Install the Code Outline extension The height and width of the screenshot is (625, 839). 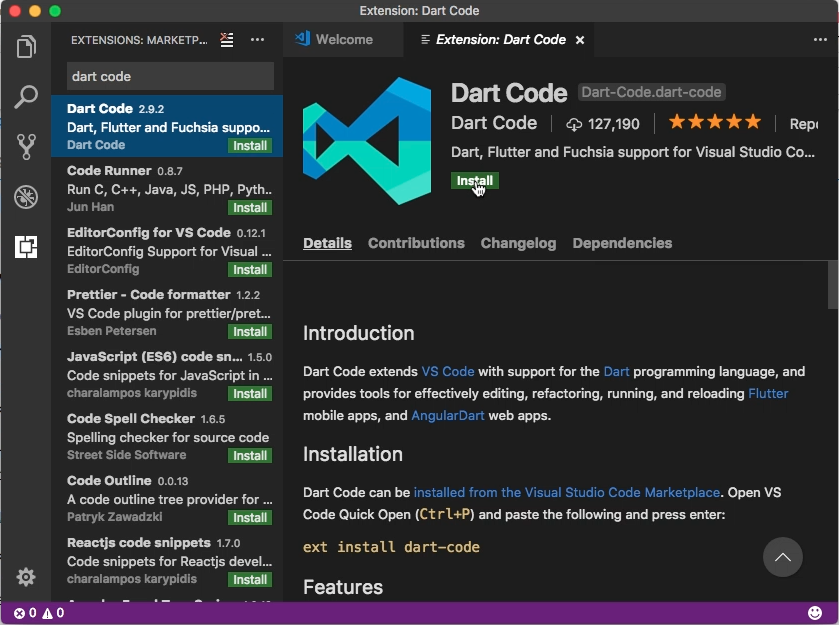click(x=250, y=518)
